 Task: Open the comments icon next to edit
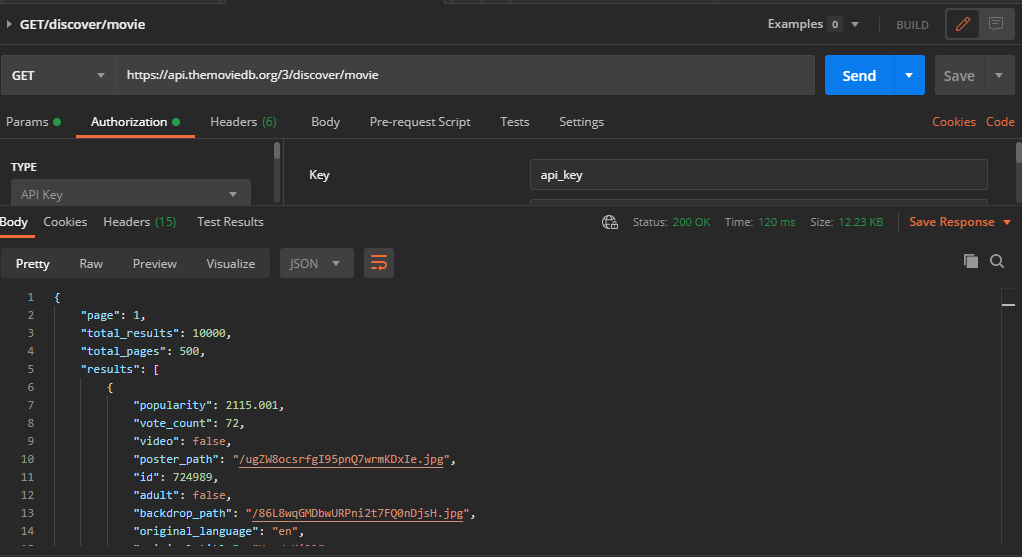[996, 25]
